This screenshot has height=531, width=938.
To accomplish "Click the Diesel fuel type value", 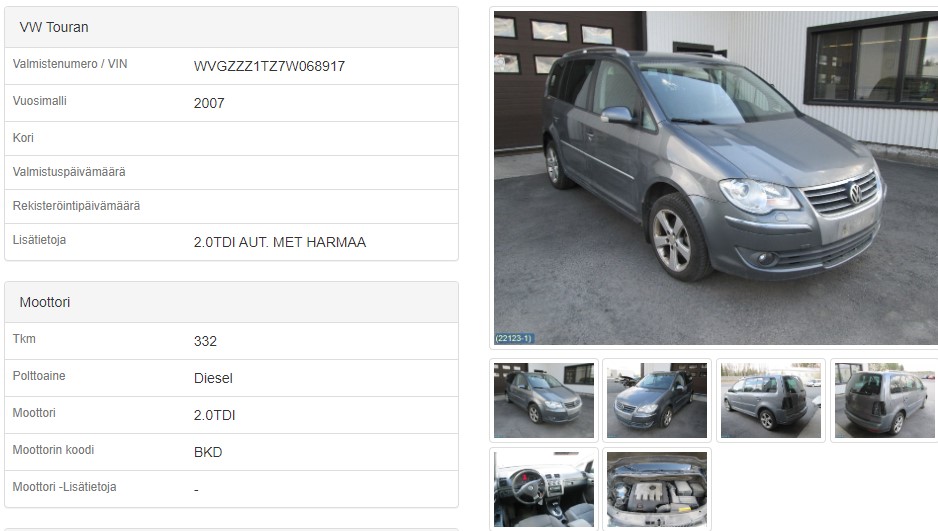I will [213, 379].
